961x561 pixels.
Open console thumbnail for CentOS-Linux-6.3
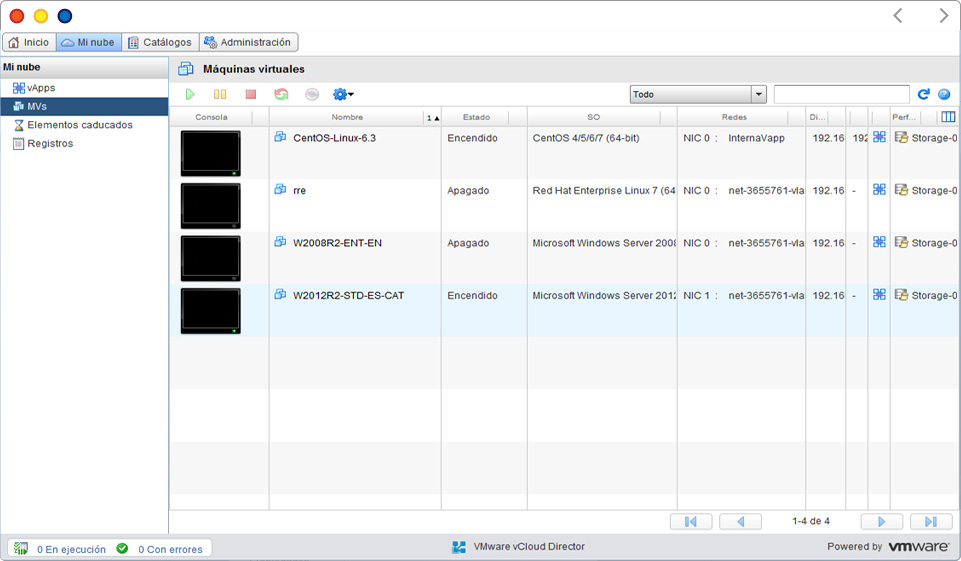click(x=210, y=153)
